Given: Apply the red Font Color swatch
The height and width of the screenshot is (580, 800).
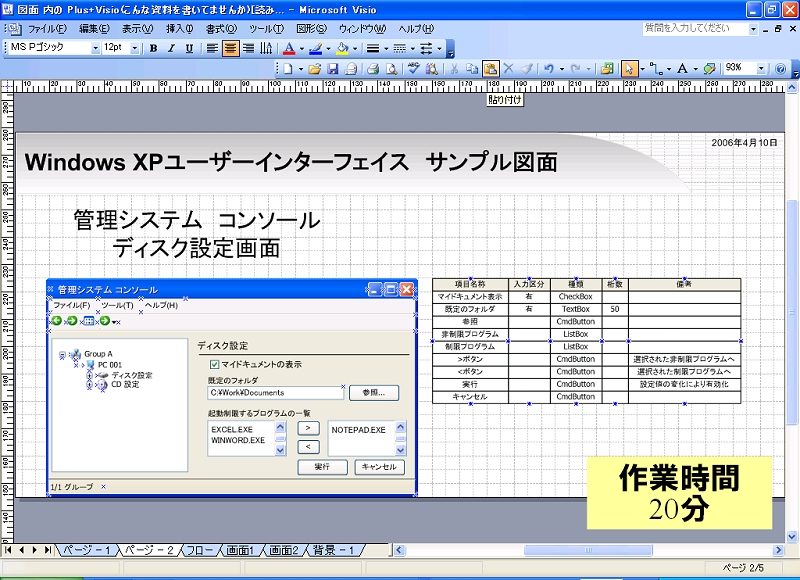Looking at the screenshot, I should coord(289,48).
